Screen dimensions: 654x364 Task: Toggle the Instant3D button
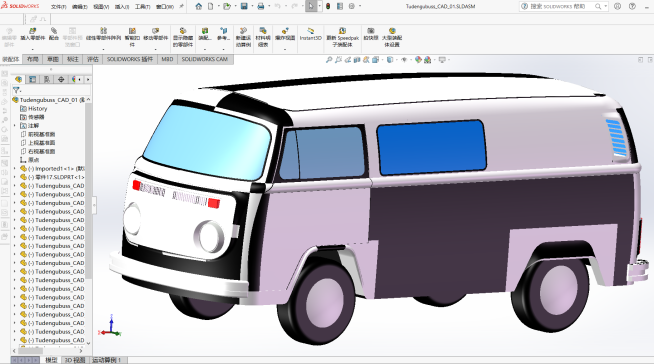(x=311, y=34)
